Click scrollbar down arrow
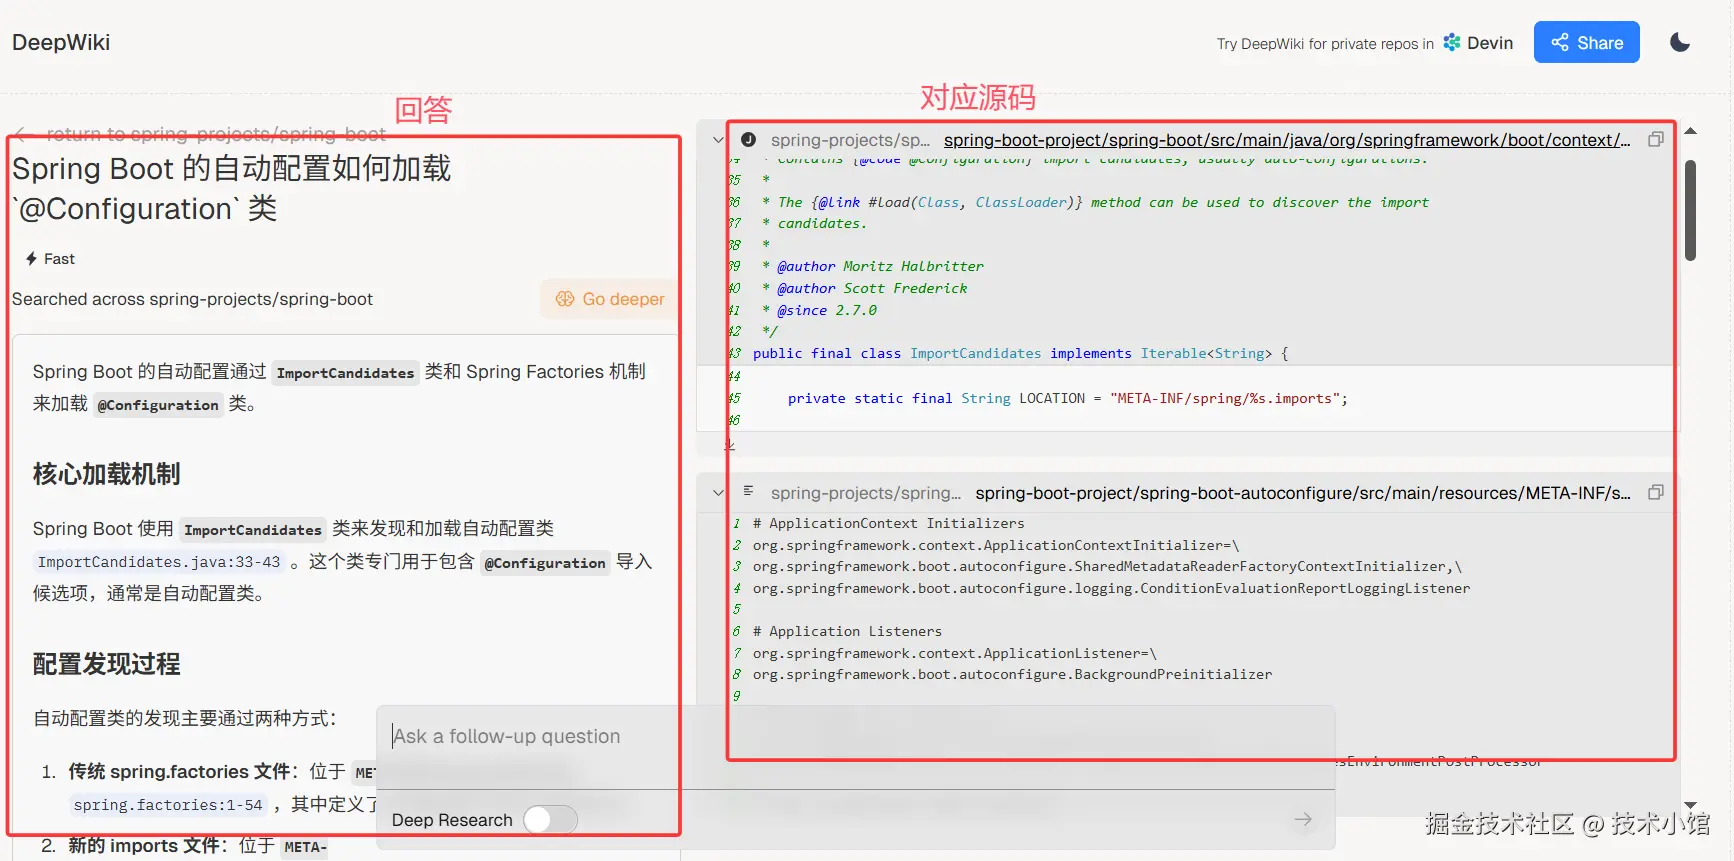1734x861 pixels. click(1690, 805)
